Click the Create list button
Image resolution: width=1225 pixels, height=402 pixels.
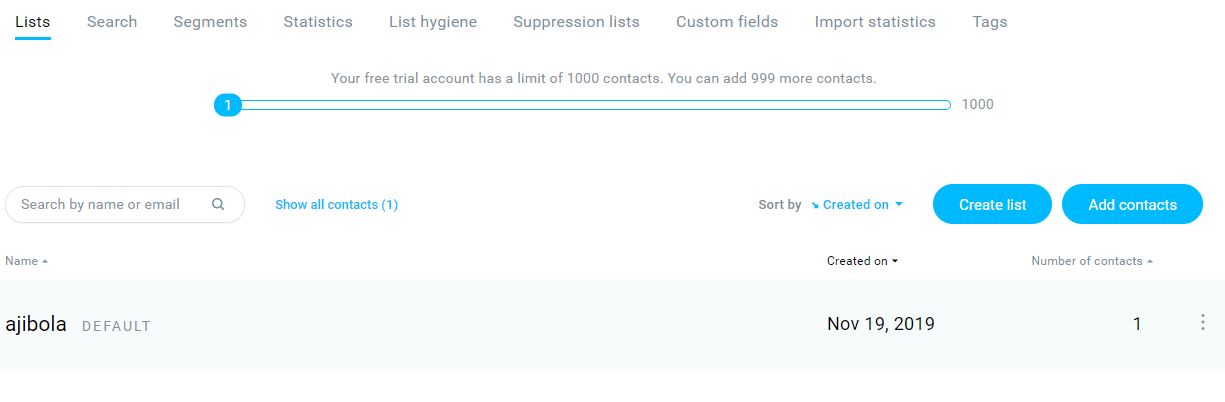(993, 204)
